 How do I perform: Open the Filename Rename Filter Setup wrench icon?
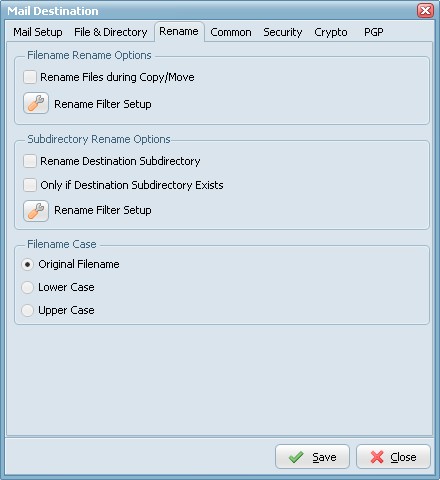36,103
